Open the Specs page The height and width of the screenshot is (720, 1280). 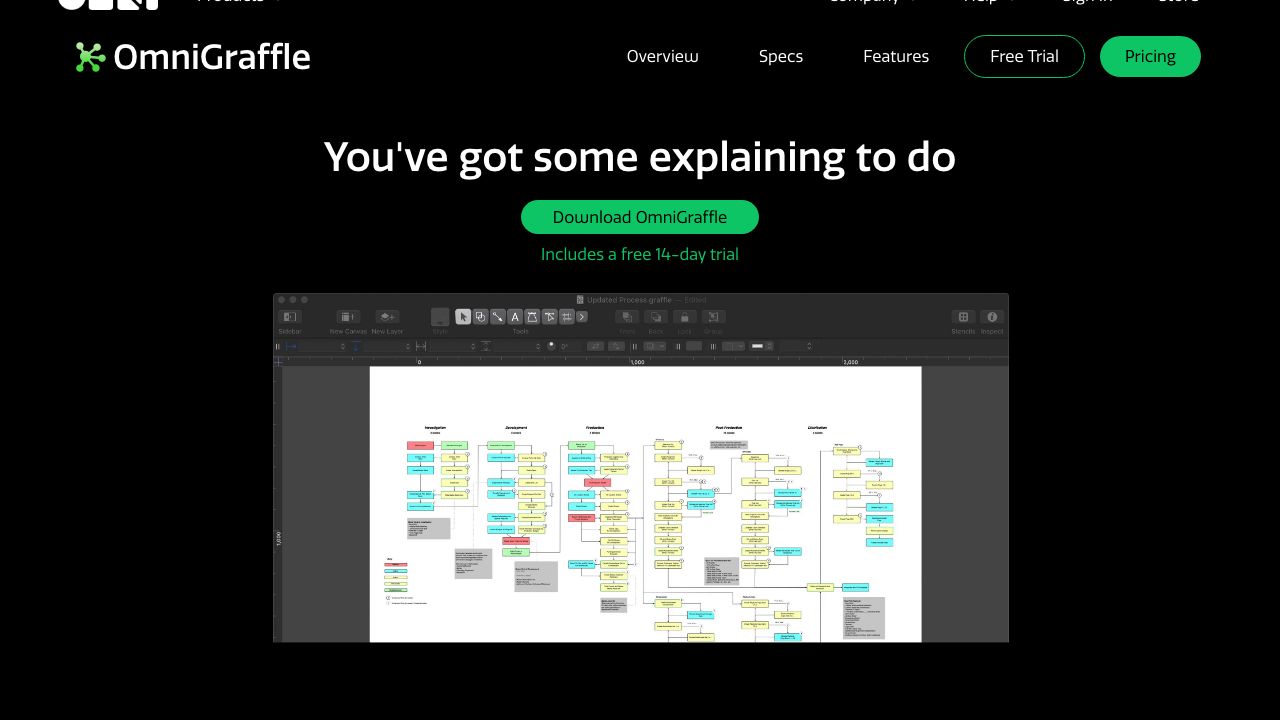(x=781, y=56)
